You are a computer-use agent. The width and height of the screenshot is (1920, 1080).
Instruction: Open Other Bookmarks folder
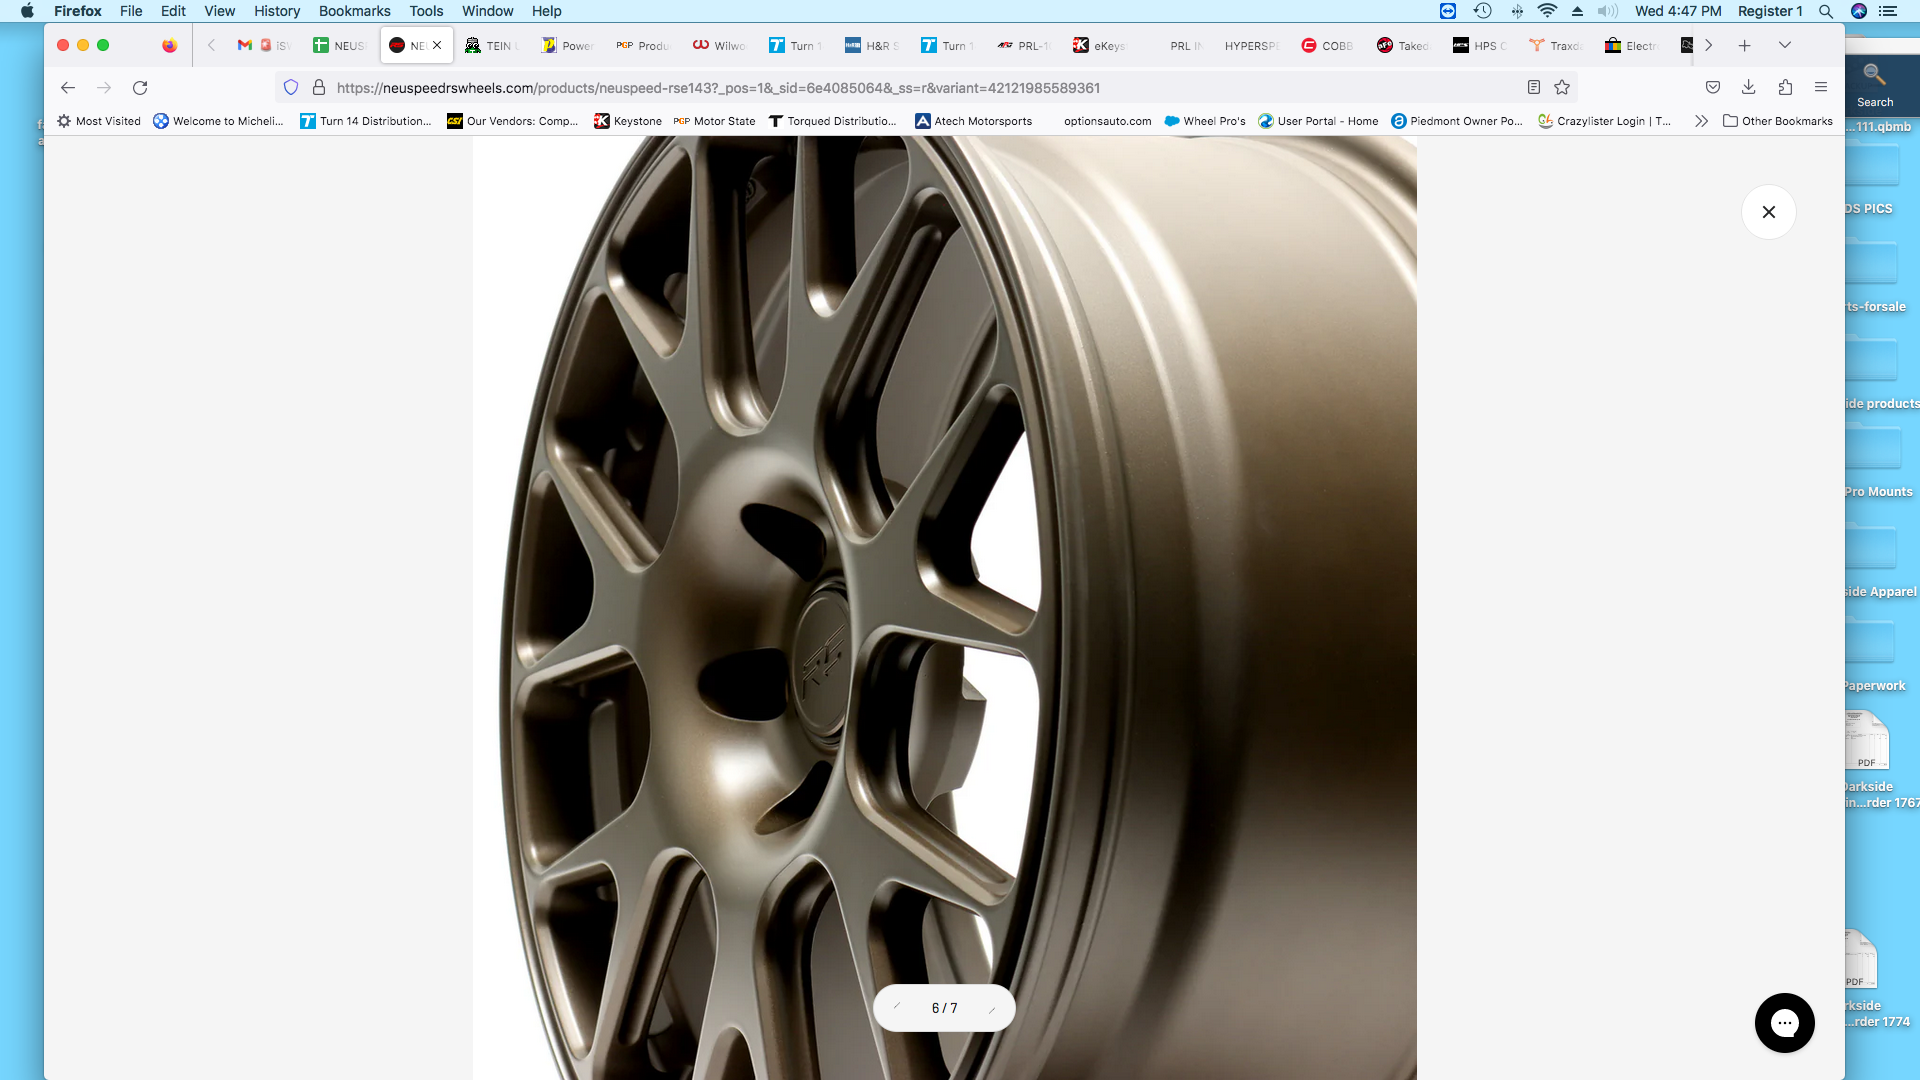point(1777,121)
